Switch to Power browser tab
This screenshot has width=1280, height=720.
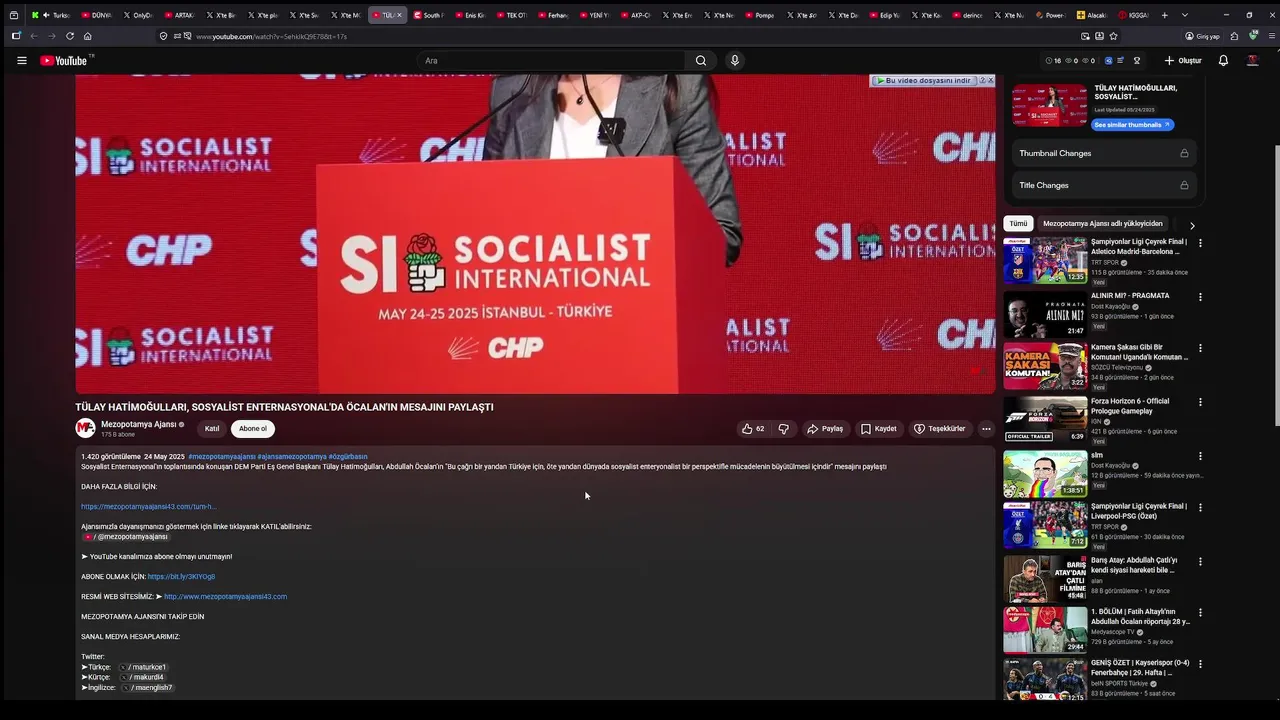pos(1050,15)
